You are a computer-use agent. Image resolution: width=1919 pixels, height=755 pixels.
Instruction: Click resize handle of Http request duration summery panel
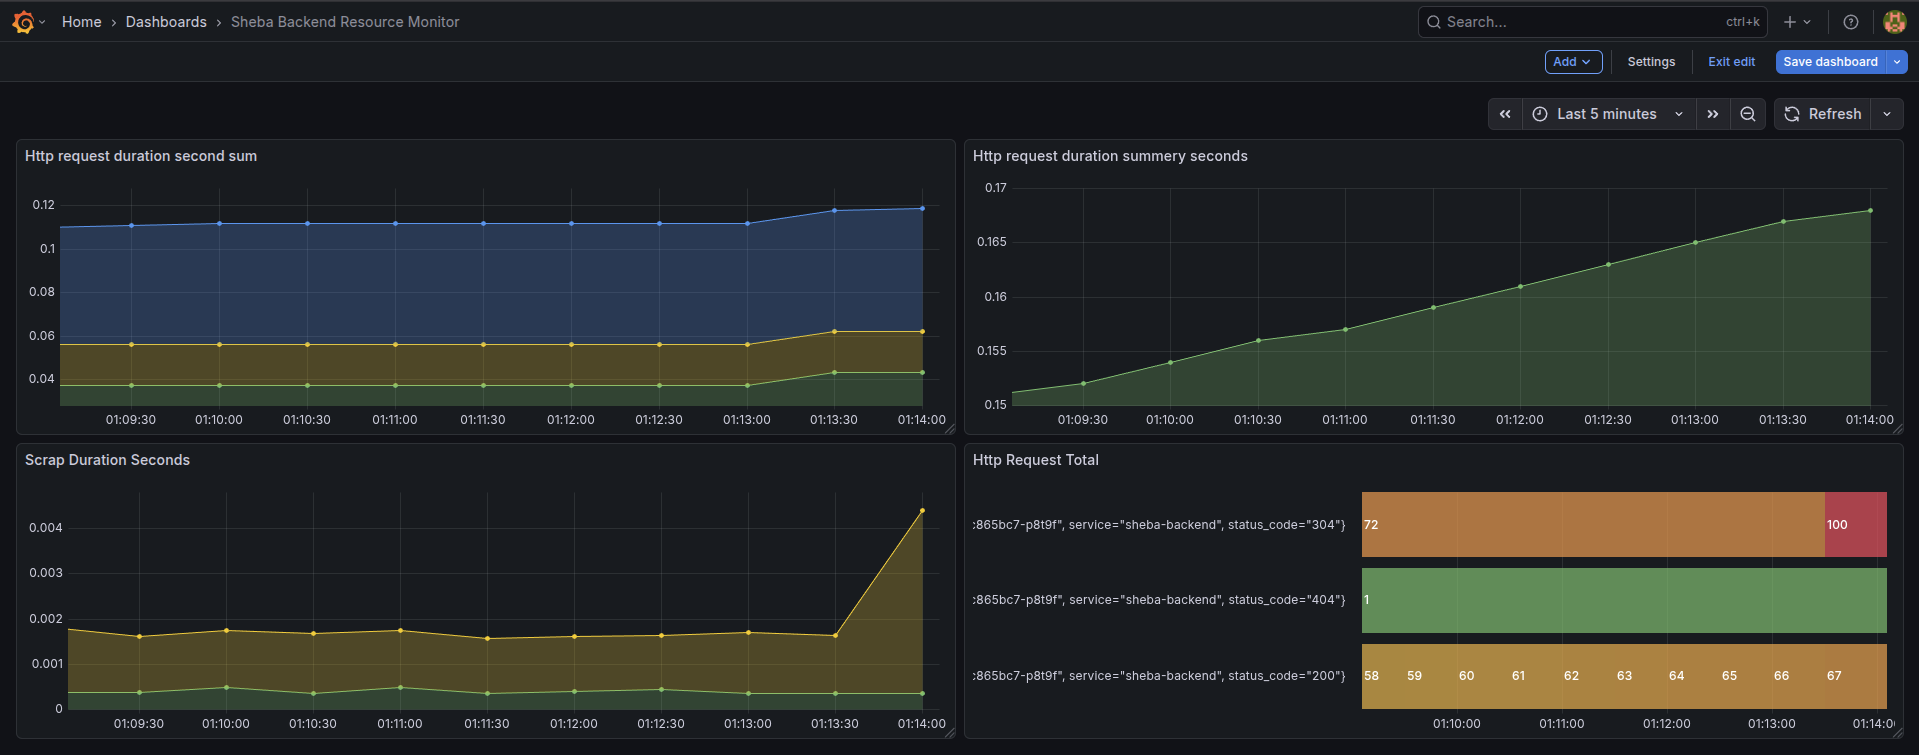tap(1897, 429)
